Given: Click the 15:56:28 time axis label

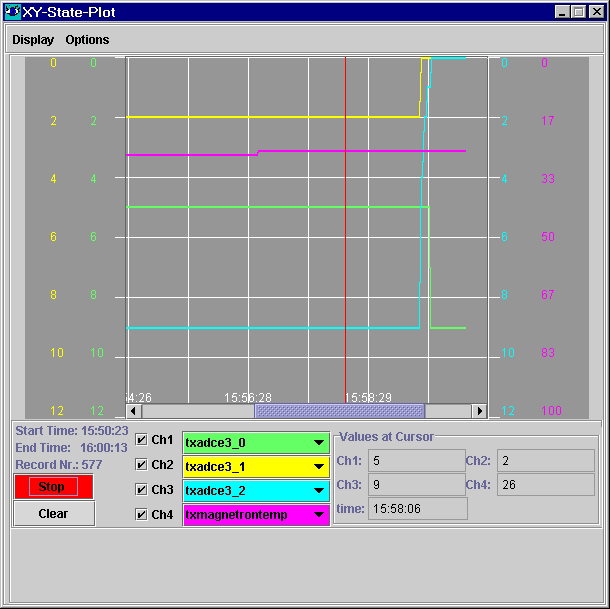Looking at the screenshot, I should click(x=248, y=398).
